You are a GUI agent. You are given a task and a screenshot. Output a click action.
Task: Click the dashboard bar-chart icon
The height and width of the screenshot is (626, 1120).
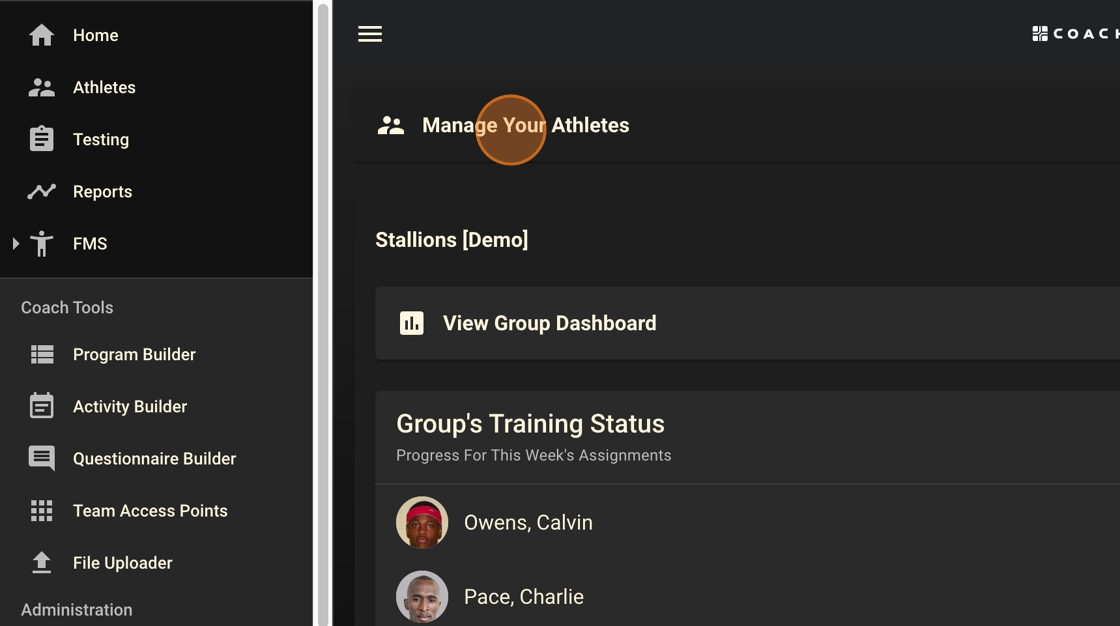point(411,322)
